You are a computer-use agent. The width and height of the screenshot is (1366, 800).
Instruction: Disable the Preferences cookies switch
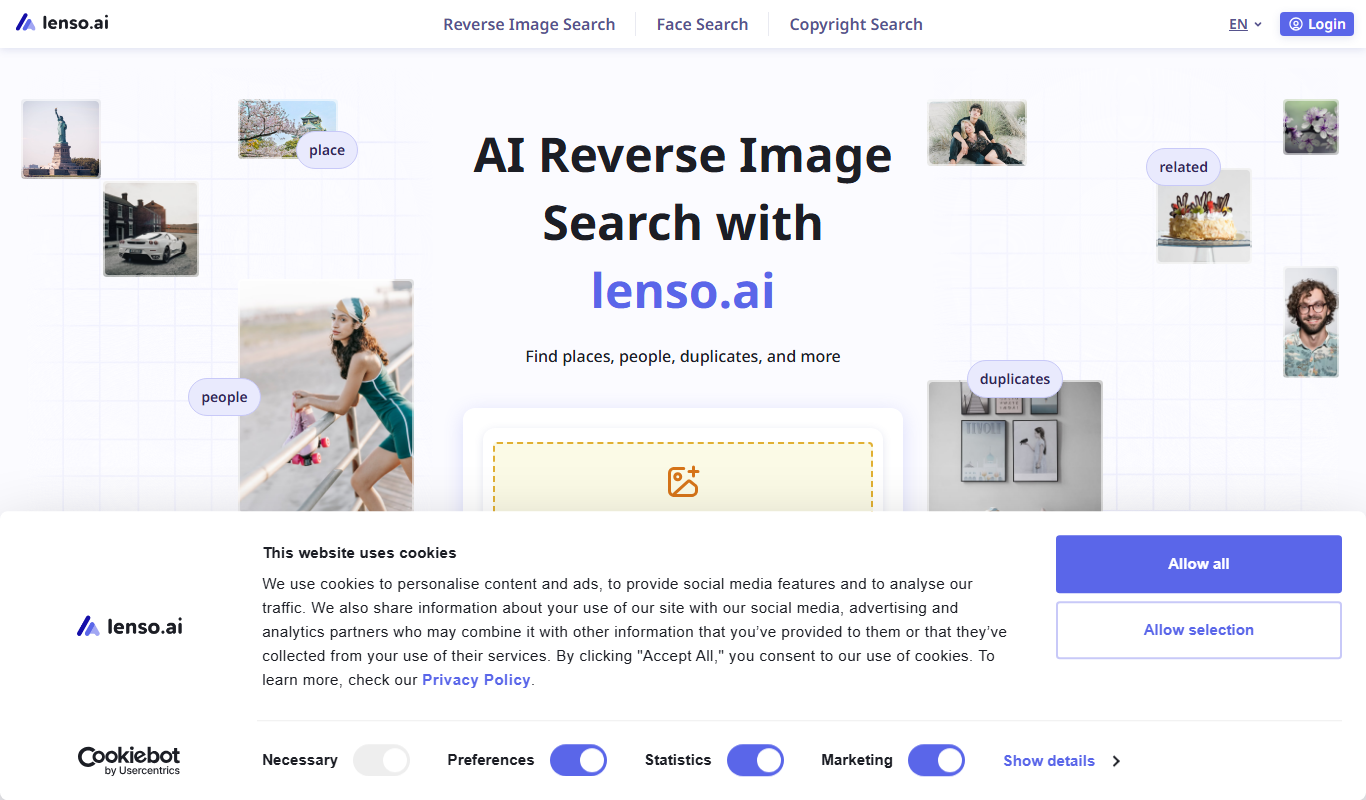coord(578,760)
